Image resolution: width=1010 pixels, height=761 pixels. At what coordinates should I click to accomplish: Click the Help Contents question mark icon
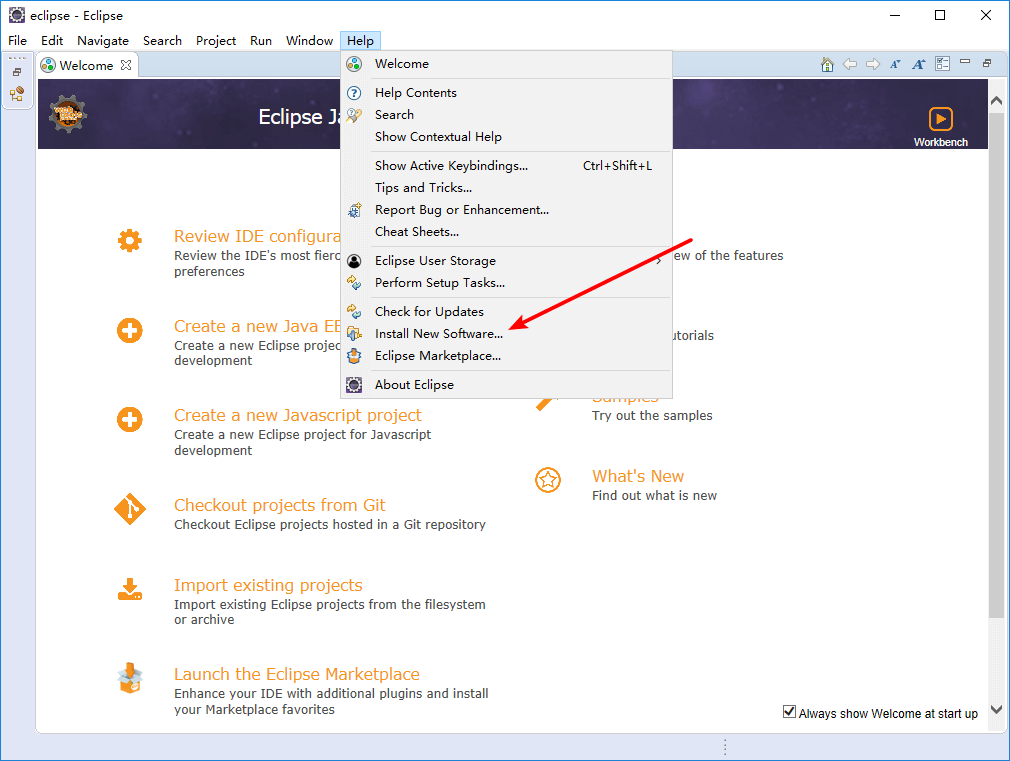tap(354, 93)
